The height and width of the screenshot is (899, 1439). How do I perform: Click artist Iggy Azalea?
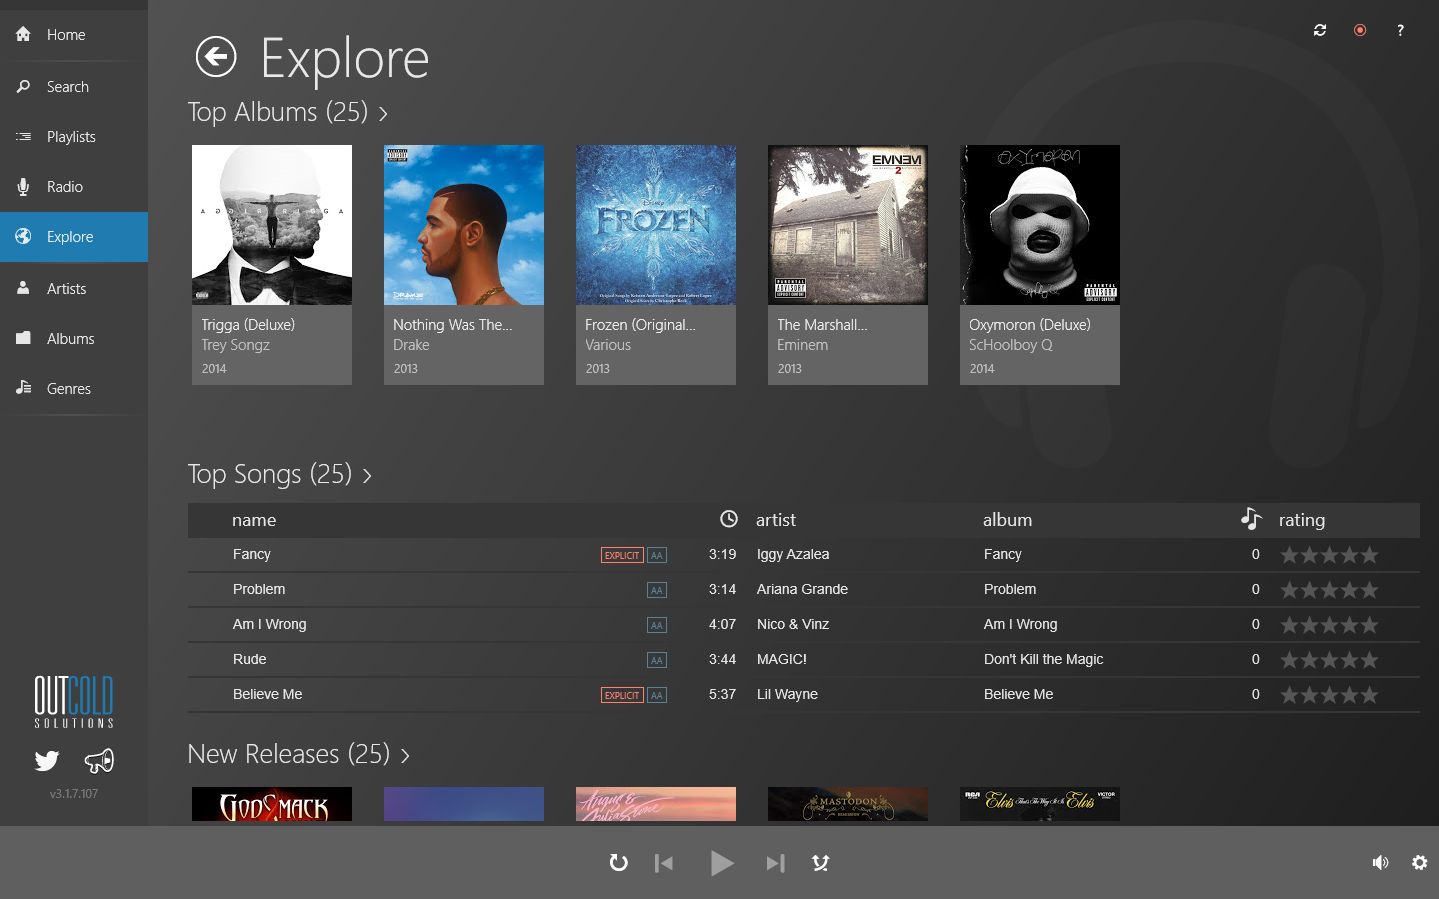793,554
